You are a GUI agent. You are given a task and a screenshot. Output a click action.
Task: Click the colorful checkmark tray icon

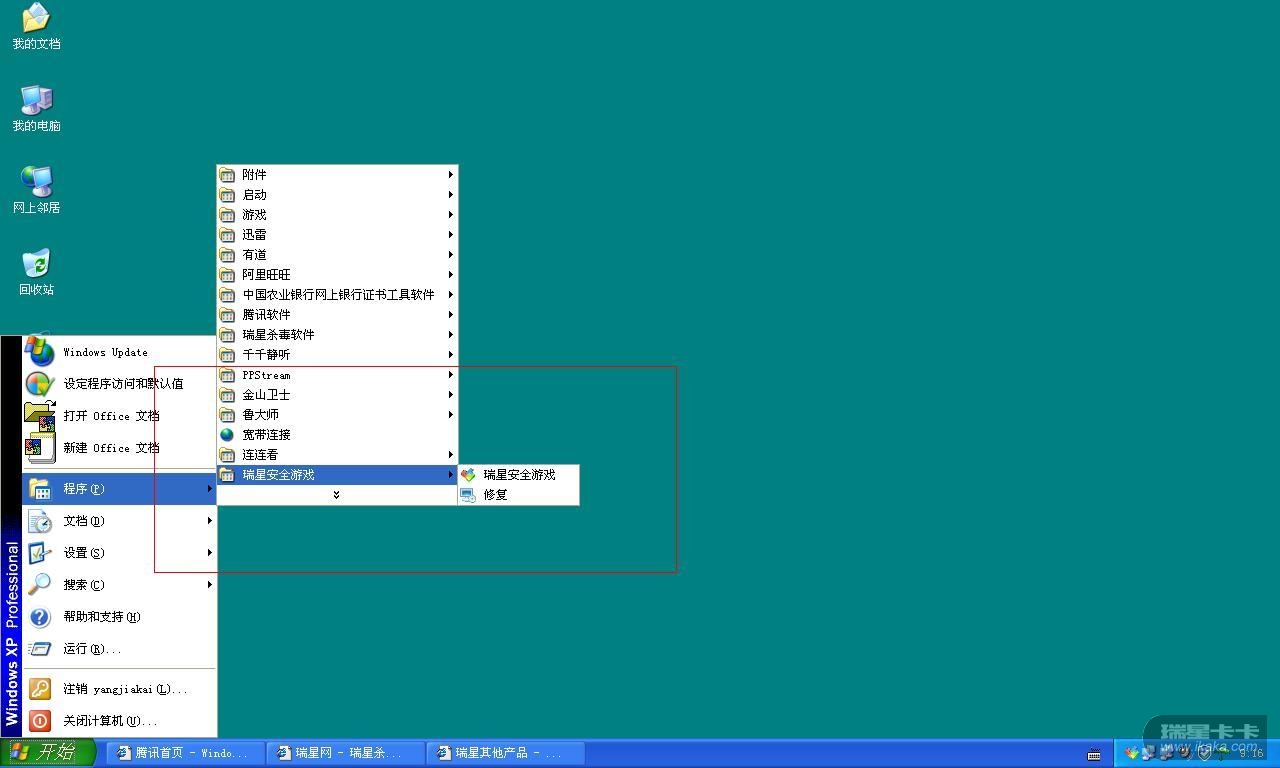tap(1132, 753)
